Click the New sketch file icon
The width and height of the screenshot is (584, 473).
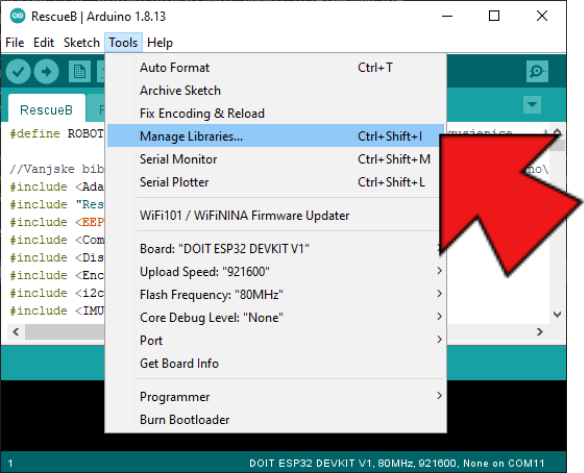tap(80, 71)
